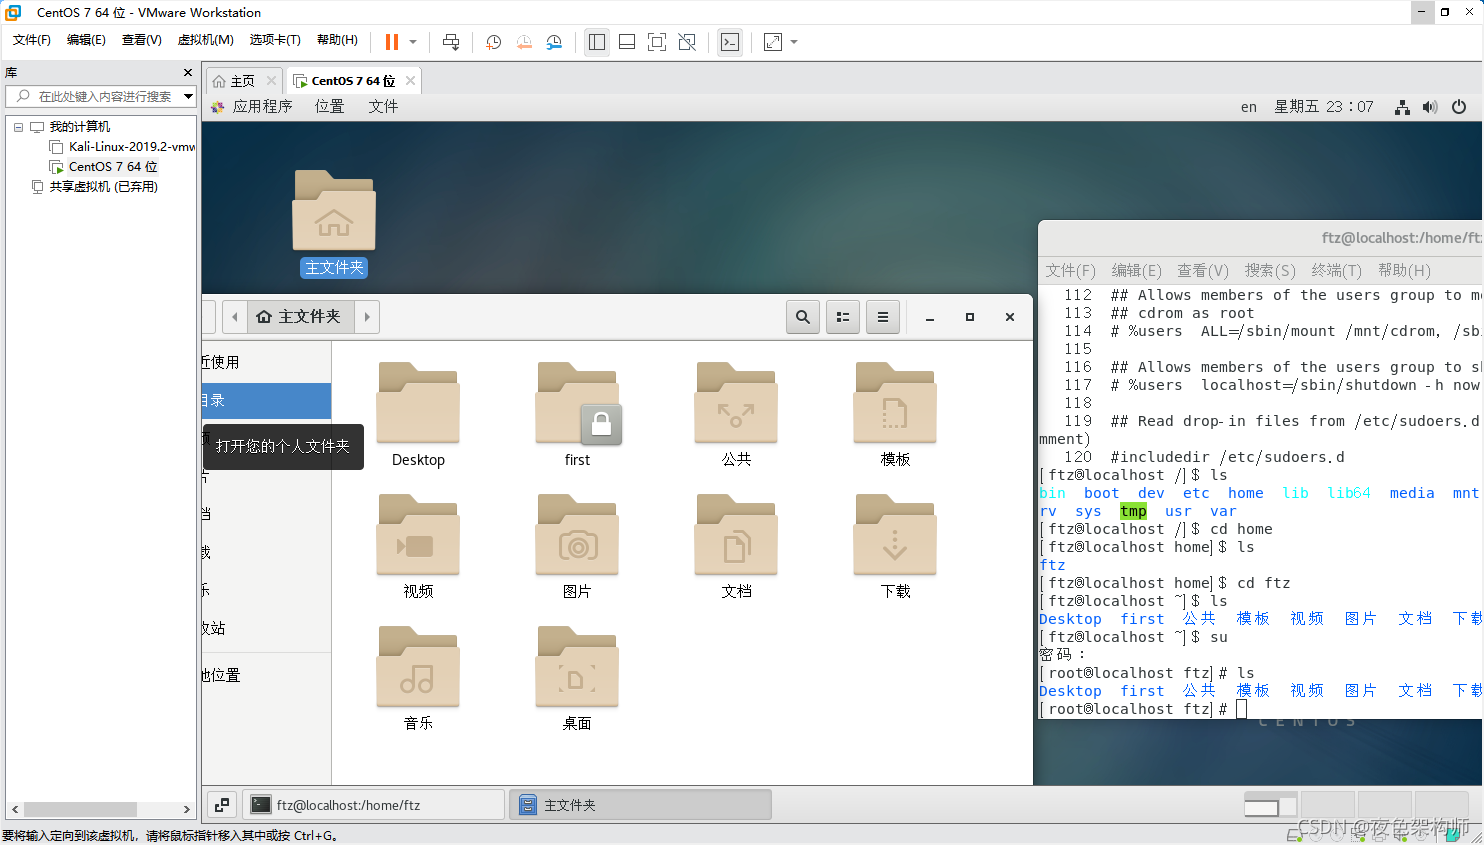This screenshot has height=845, width=1484.
Task: Click the wired network status icon
Action: (1402, 107)
